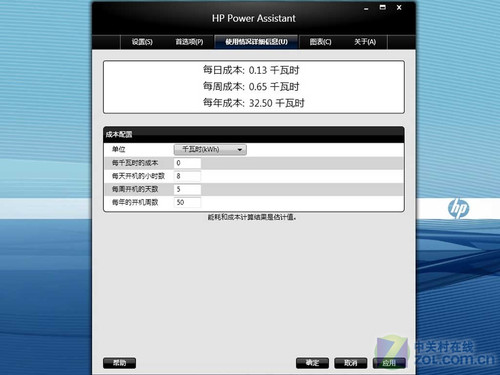Minimize the HP Power Assistant window
Image resolution: width=500 pixels, height=375 pixels.
pos(366,8)
